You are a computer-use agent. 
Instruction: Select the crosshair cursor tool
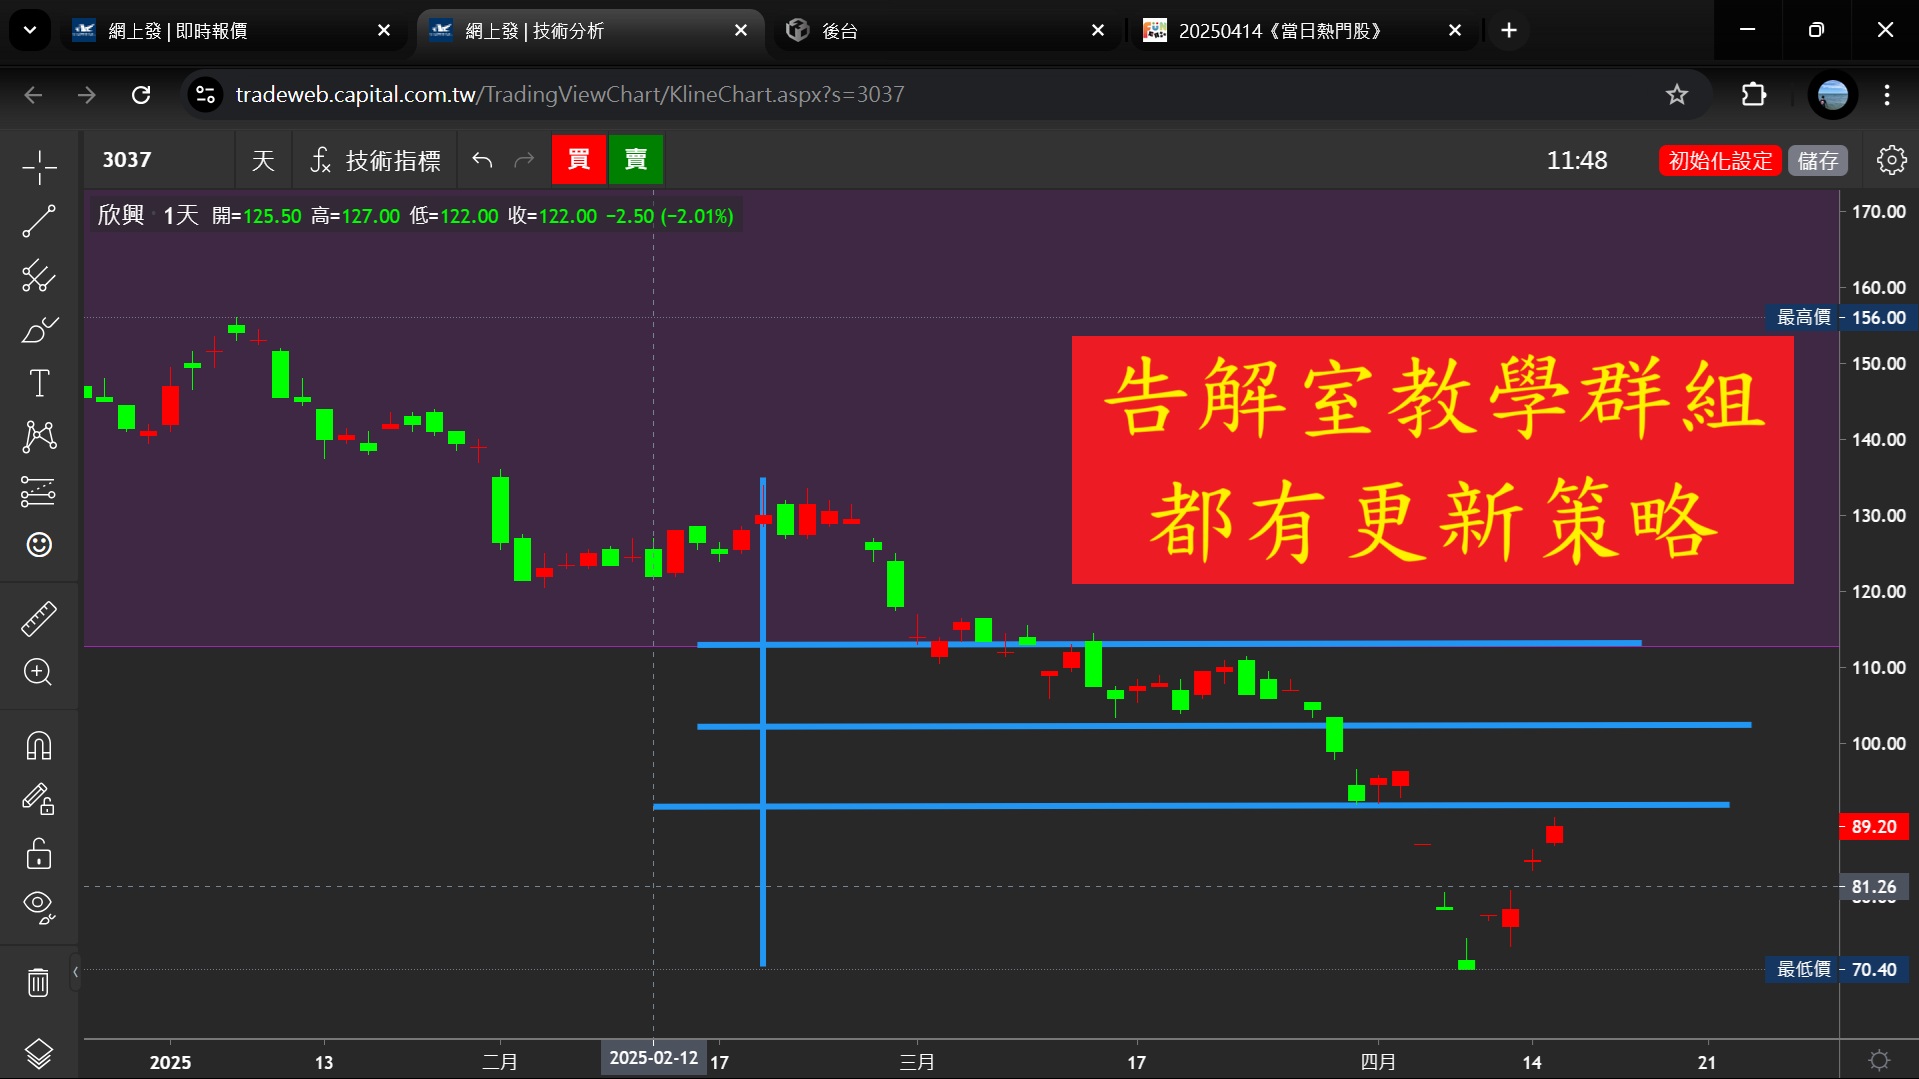coord(39,167)
